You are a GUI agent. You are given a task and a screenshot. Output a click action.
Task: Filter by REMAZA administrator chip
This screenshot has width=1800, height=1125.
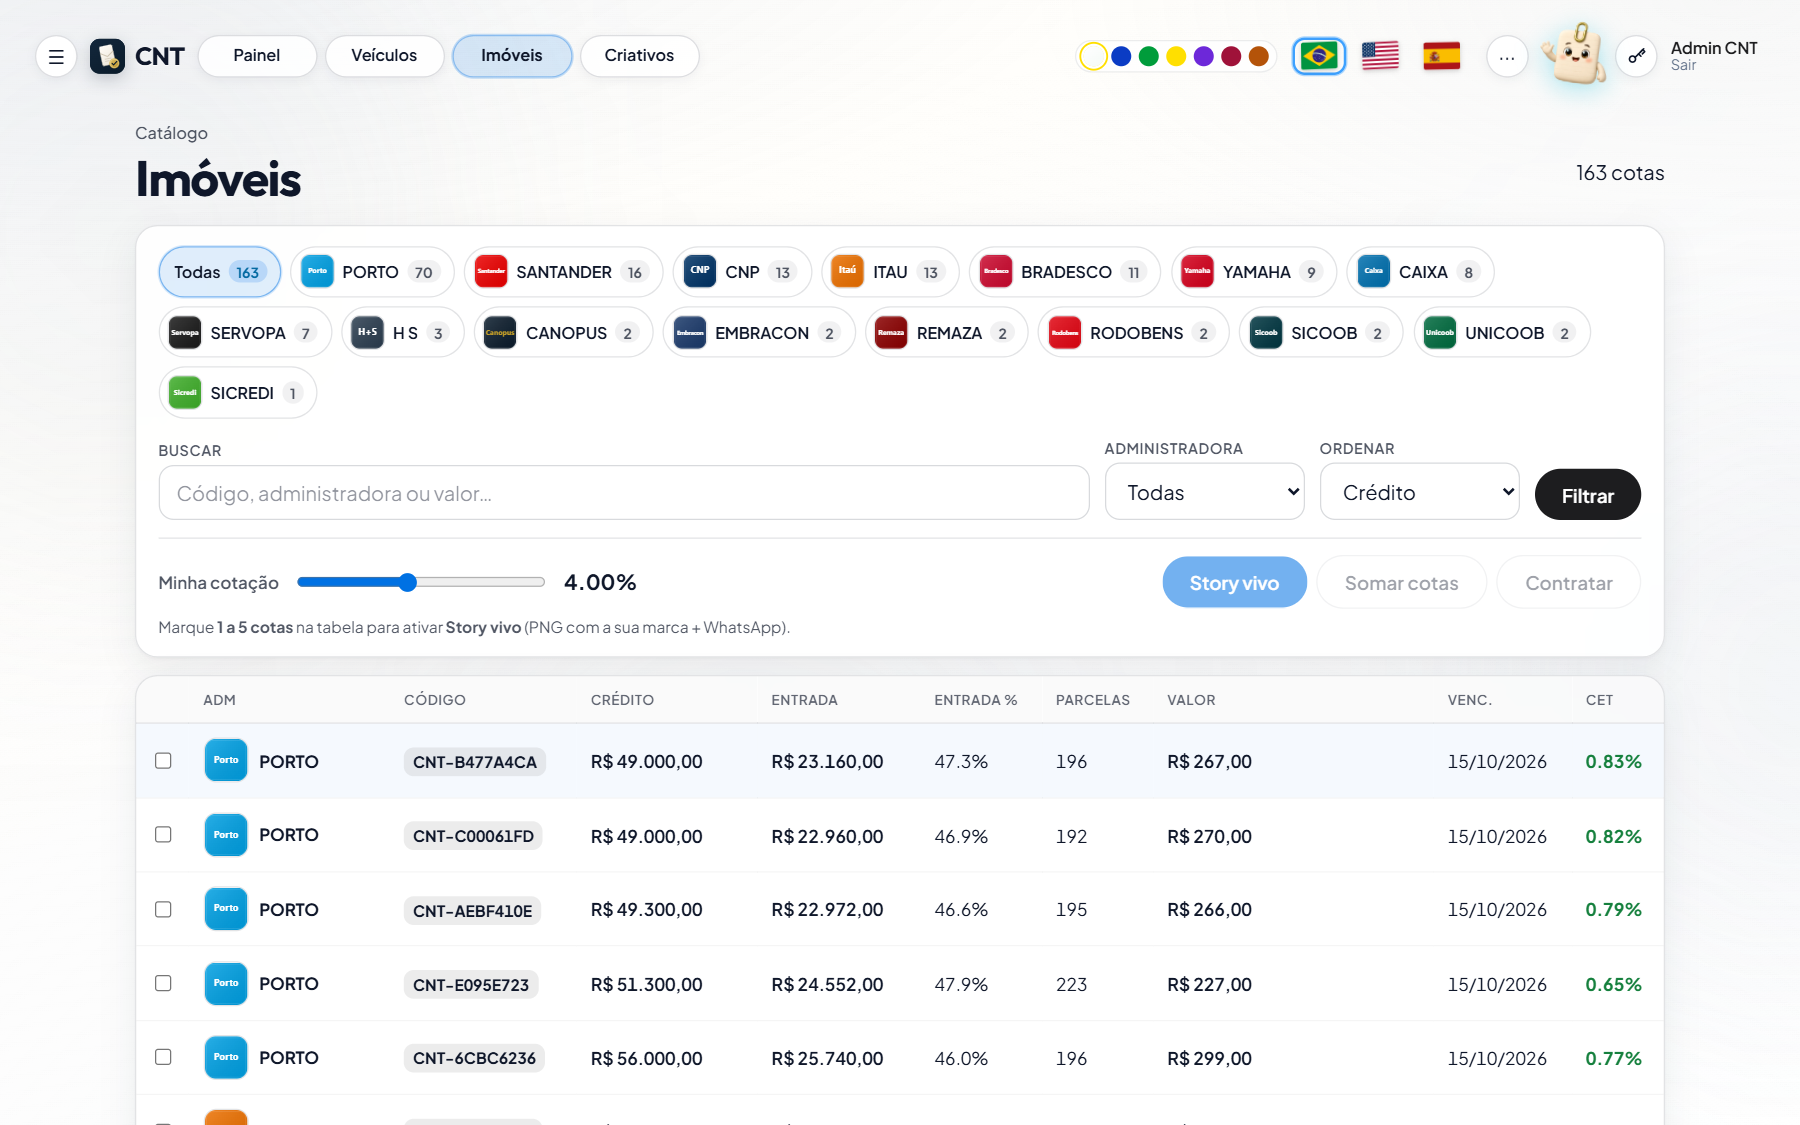tap(947, 333)
